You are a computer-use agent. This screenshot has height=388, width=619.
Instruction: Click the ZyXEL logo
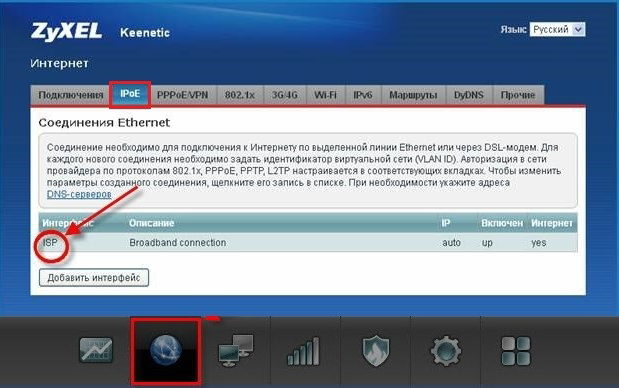(x=66, y=32)
